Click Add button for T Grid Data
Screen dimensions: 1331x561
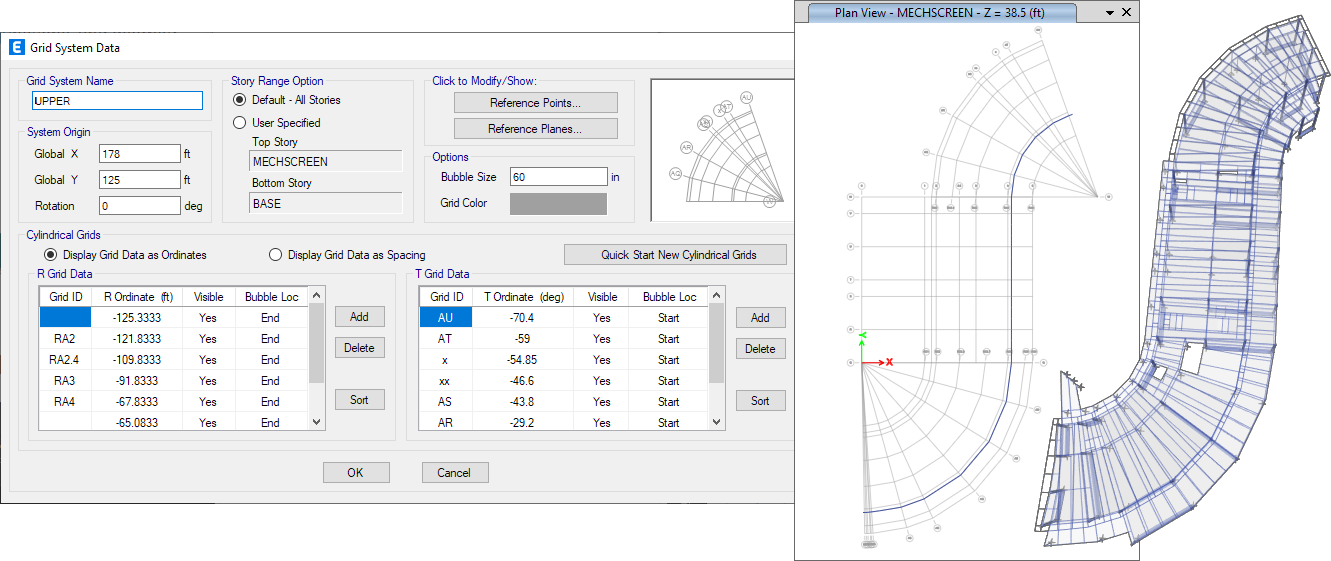click(760, 318)
